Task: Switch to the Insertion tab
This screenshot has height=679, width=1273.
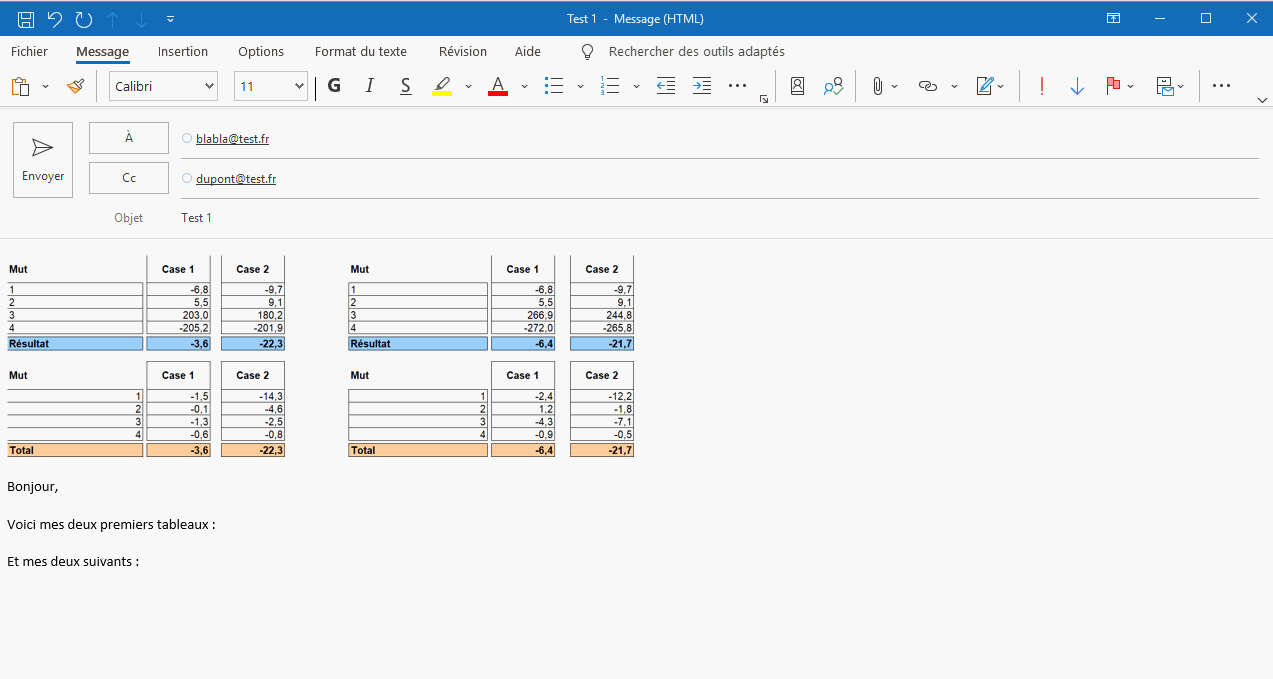Action: coord(183,52)
